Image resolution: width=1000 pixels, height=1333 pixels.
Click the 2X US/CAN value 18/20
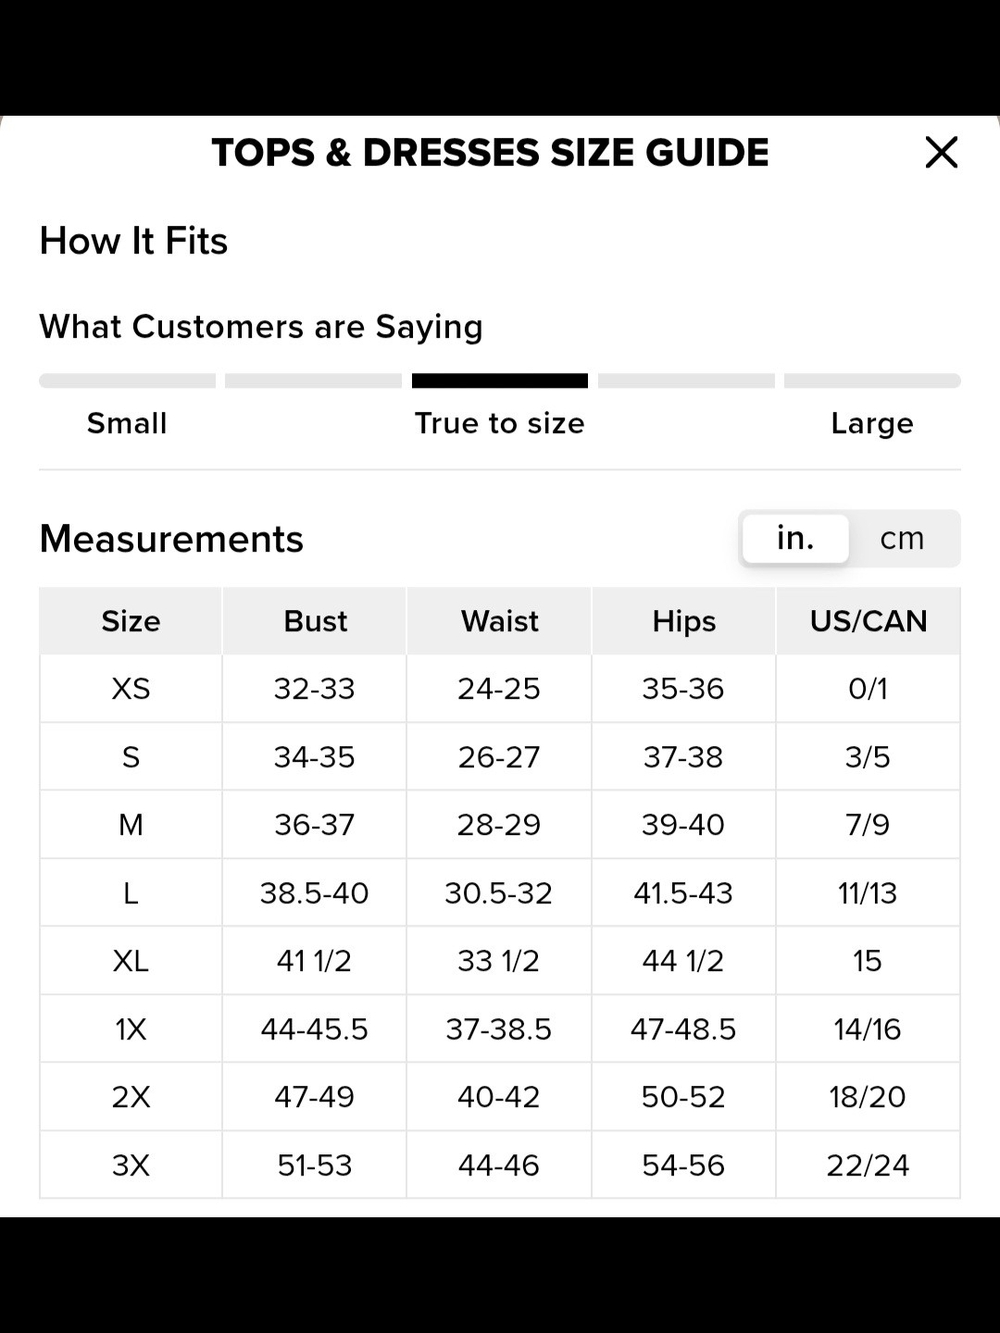click(868, 1097)
